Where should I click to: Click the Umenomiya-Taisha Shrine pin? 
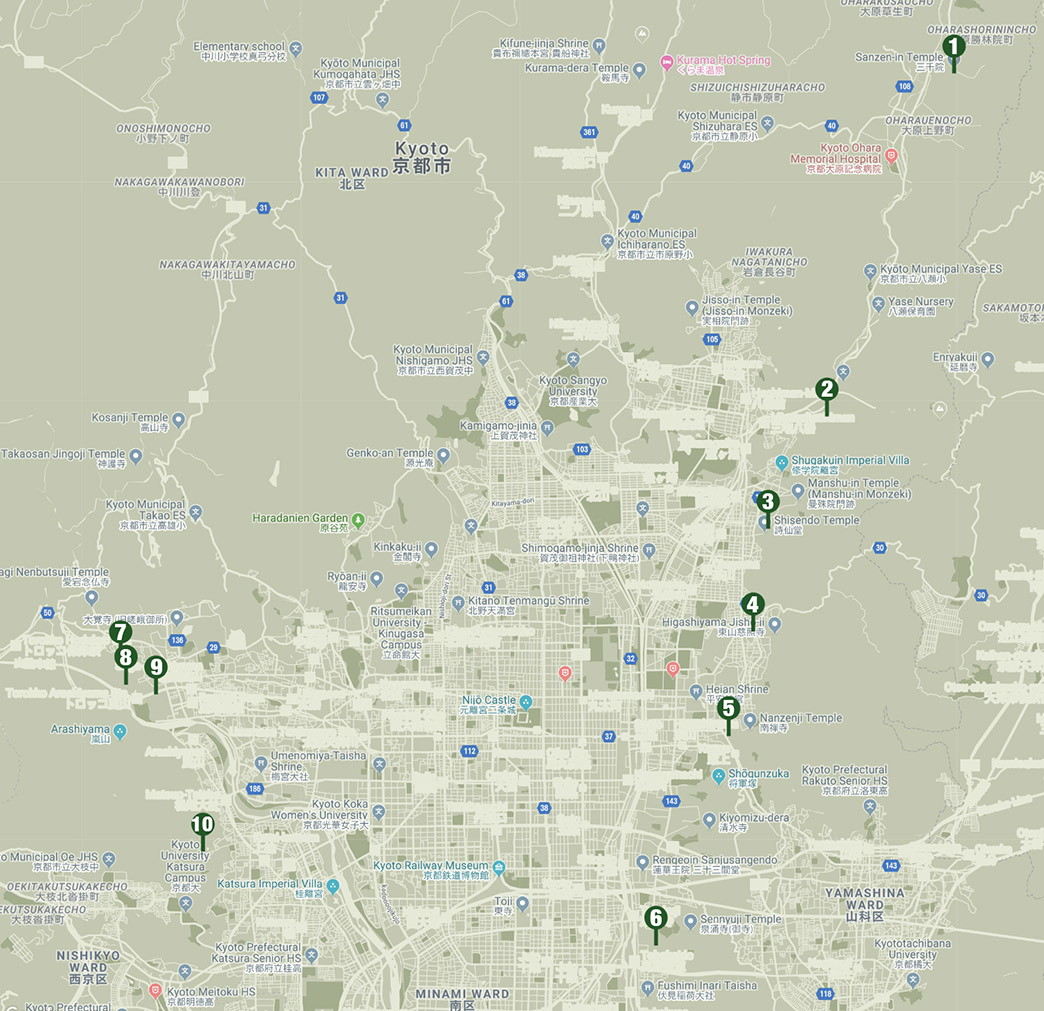tap(261, 763)
